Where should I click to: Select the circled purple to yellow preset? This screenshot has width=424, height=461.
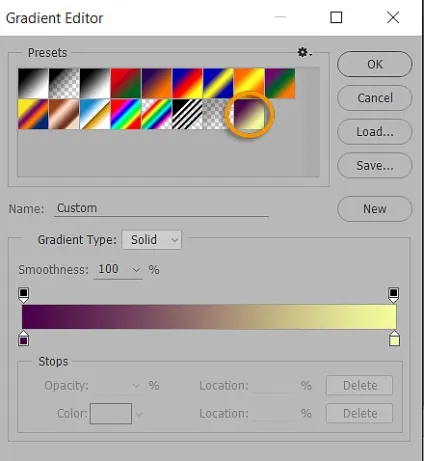point(249,114)
